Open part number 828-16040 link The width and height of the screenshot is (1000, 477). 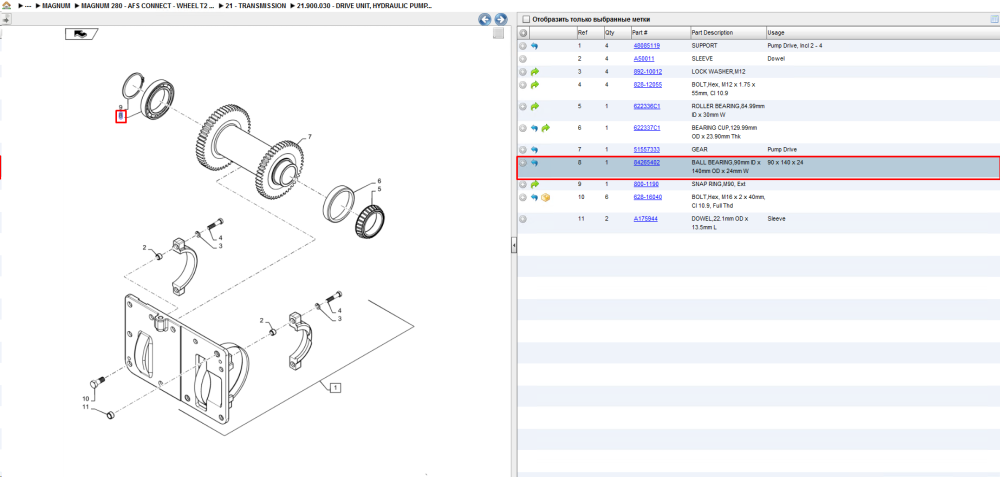click(647, 198)
